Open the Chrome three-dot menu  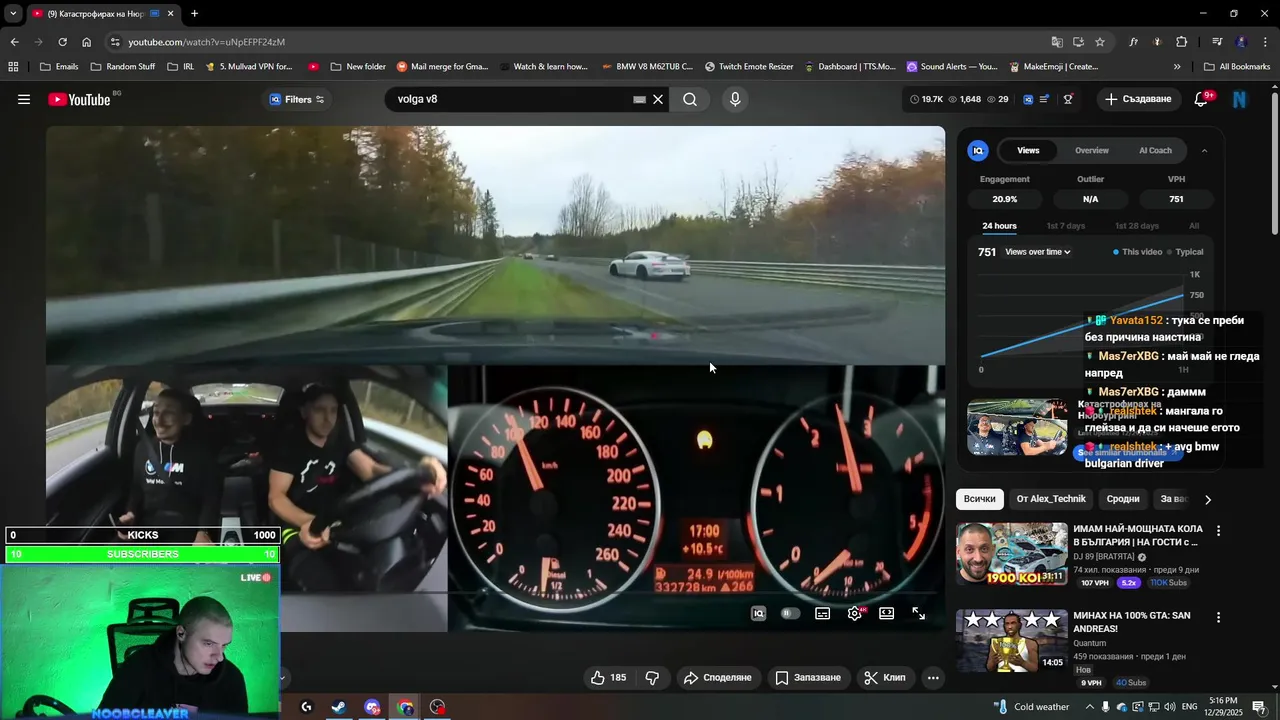point(1265,42)
